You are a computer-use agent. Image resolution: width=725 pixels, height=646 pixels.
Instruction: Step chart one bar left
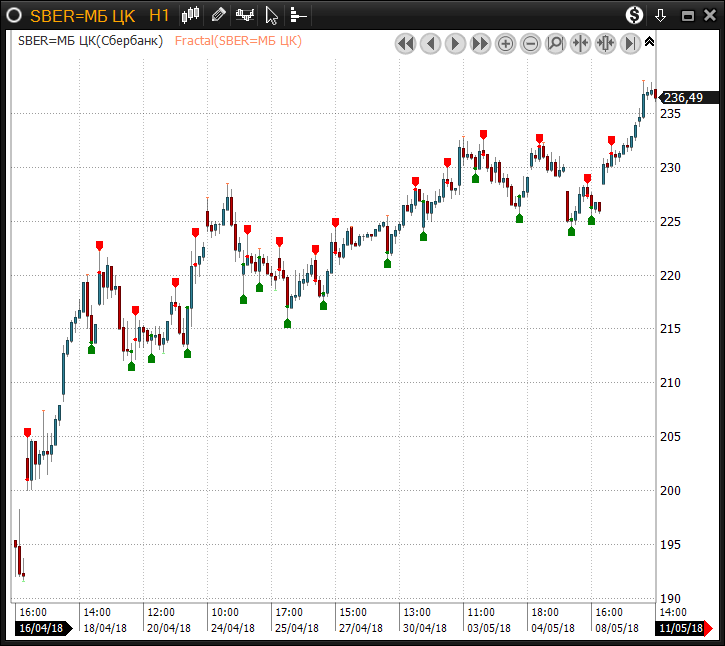click(430, 43)
